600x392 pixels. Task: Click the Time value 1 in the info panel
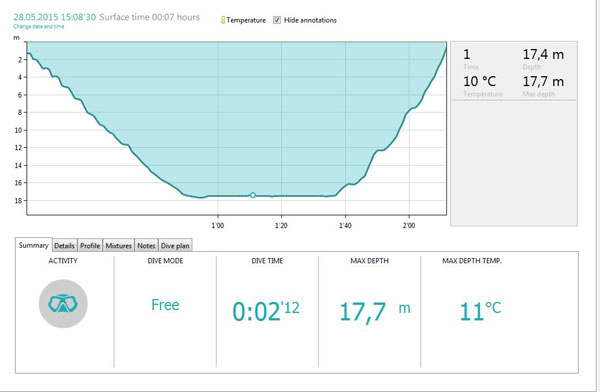pos(467,54)
